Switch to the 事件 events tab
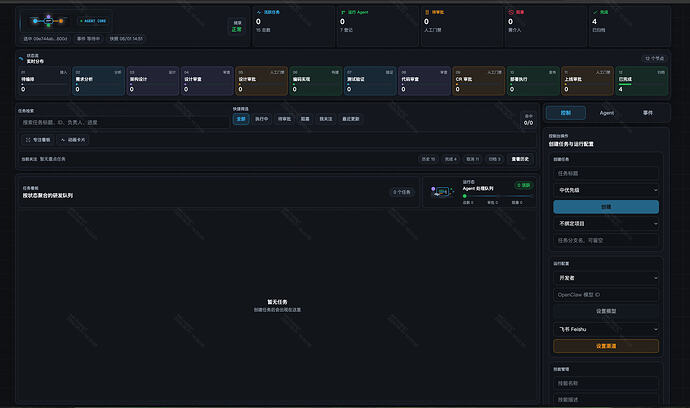Screen dimensions: 690x408 pos(648,113)
